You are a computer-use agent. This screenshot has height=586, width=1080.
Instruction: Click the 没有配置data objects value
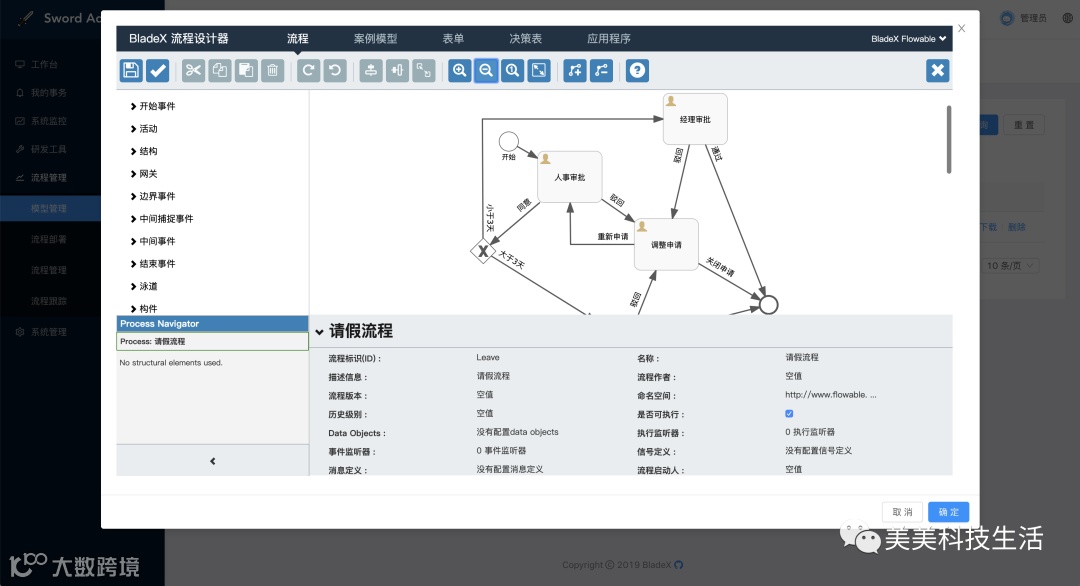pyautogui.click(x=517, y=432)
